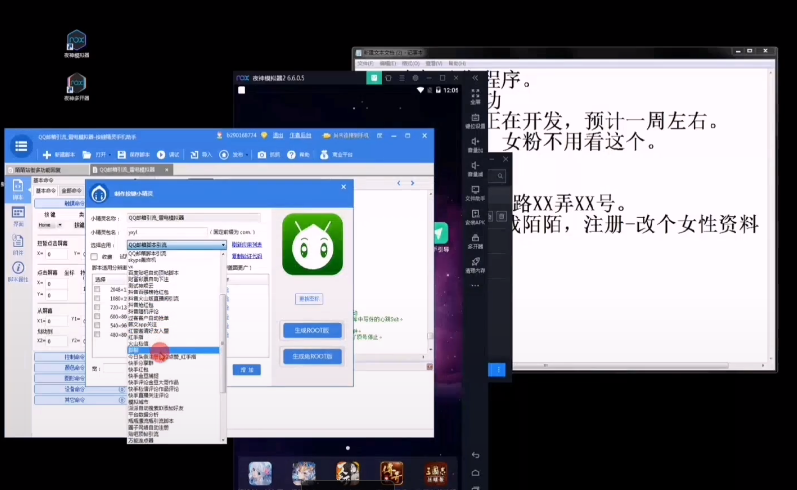Viewport: 797px width, 490px height.
Task: Click the 添加 button in the dialog
Action: point(247,370)
